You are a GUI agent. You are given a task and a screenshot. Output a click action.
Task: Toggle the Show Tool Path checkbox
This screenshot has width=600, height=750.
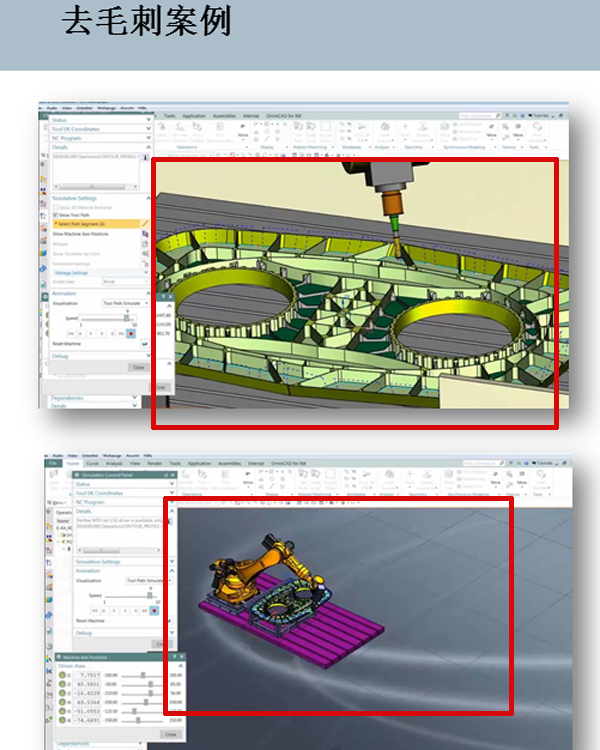click(x=55, y=216)
